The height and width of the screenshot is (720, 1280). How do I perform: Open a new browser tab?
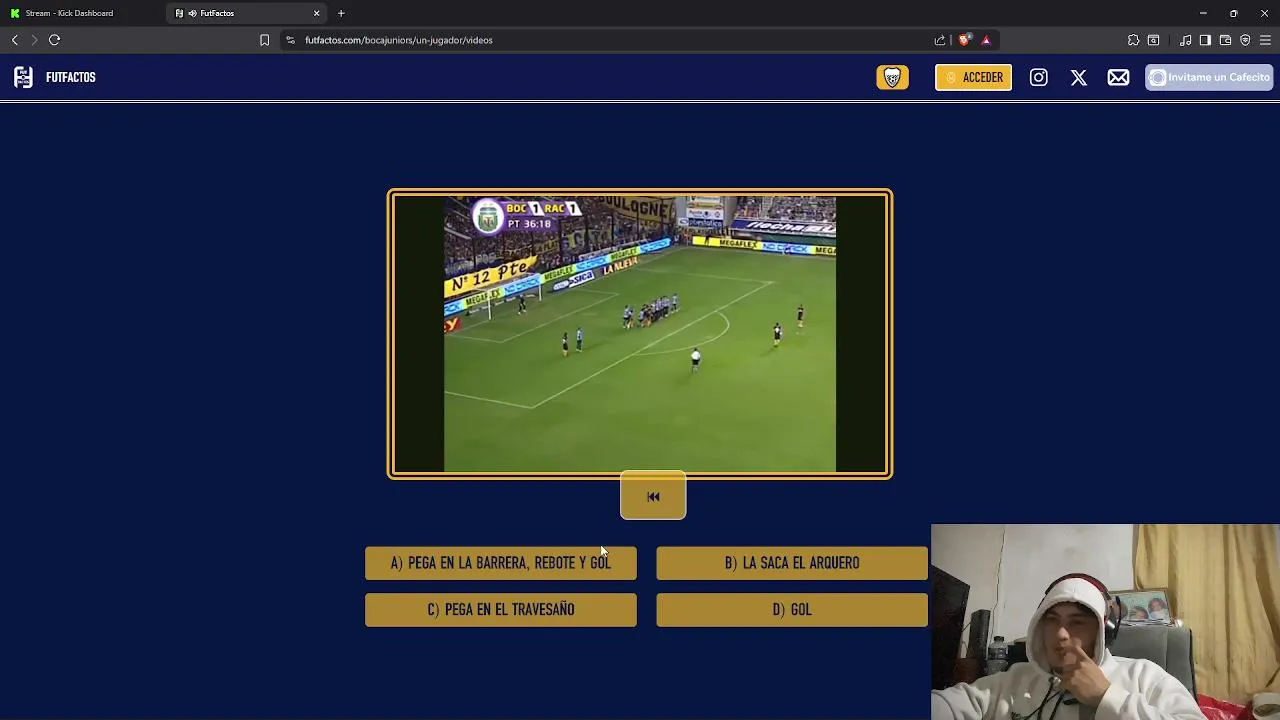(x=341, y=13)
